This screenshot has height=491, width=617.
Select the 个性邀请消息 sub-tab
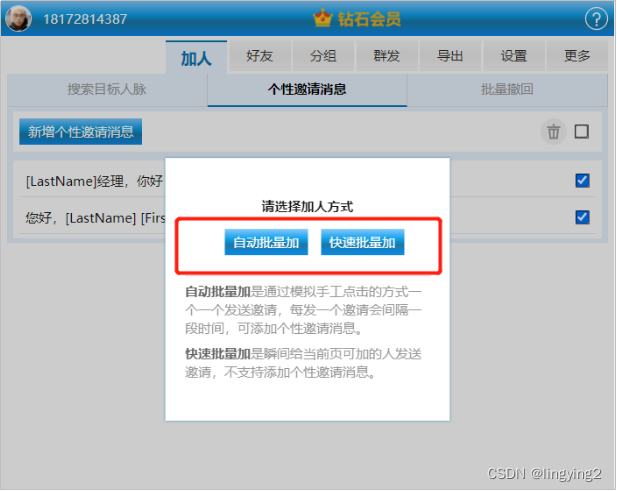(307, 89)
